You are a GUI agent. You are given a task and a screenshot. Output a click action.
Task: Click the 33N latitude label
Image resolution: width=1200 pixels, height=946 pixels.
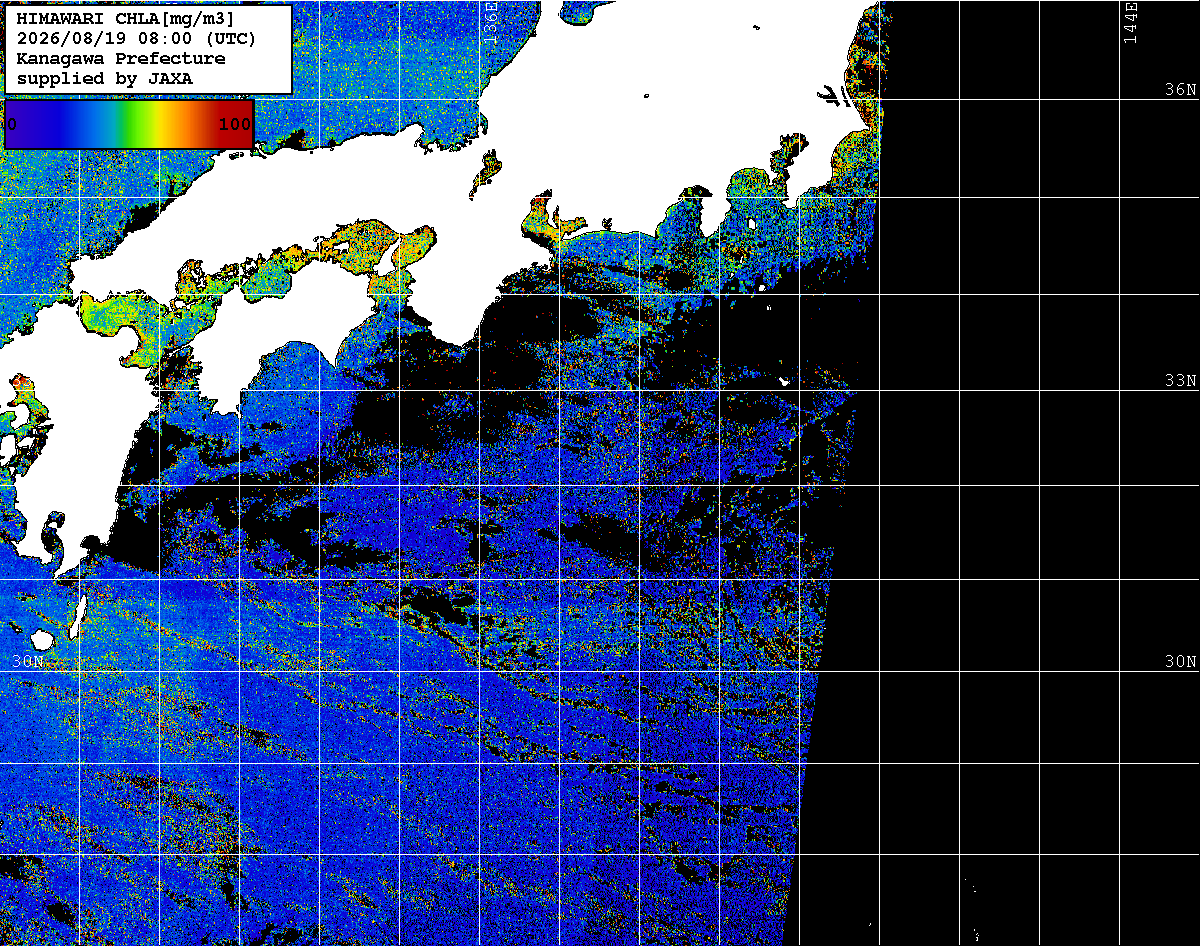(1180, 381)
